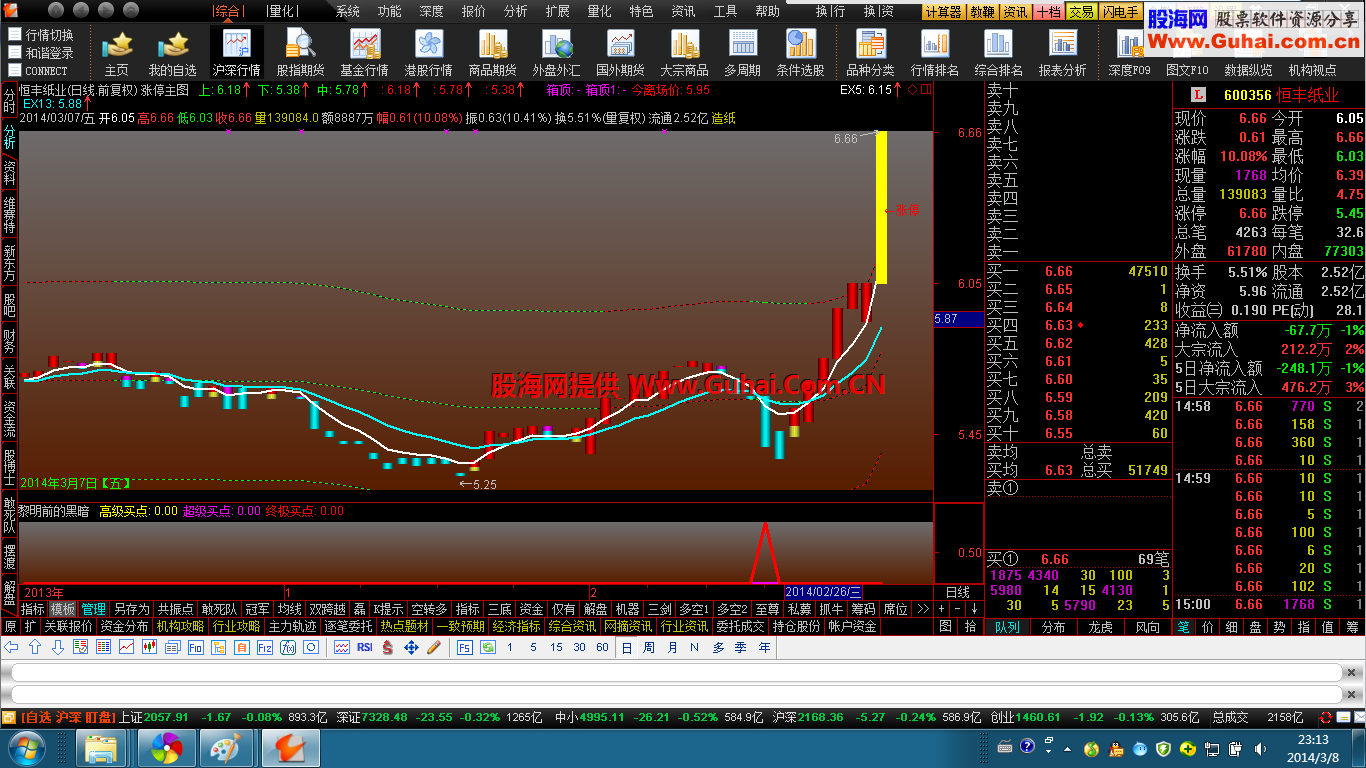Click the back arrow in bottom toolbar
The width and height of the screenshot is (1366, 768).
pos(12,647)
